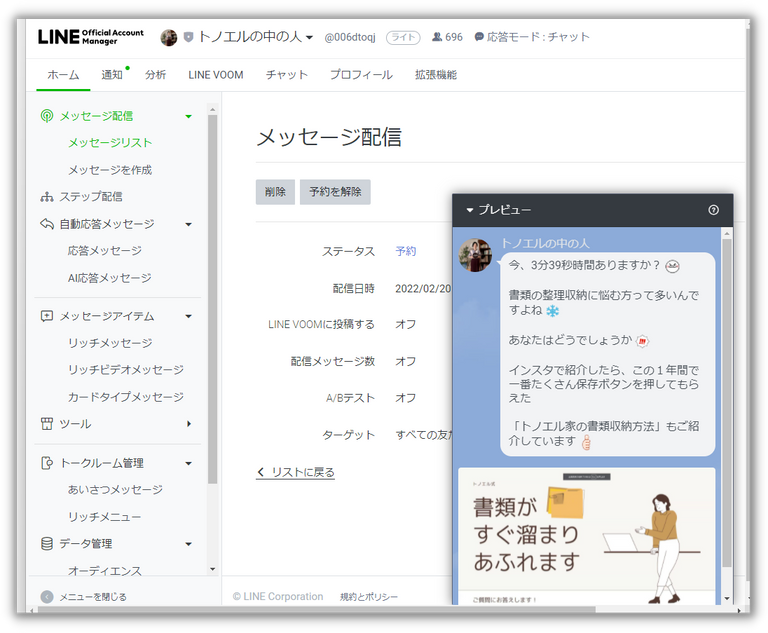Click the トノエルの中の人 account avatar in header

(x=169, y=37)
